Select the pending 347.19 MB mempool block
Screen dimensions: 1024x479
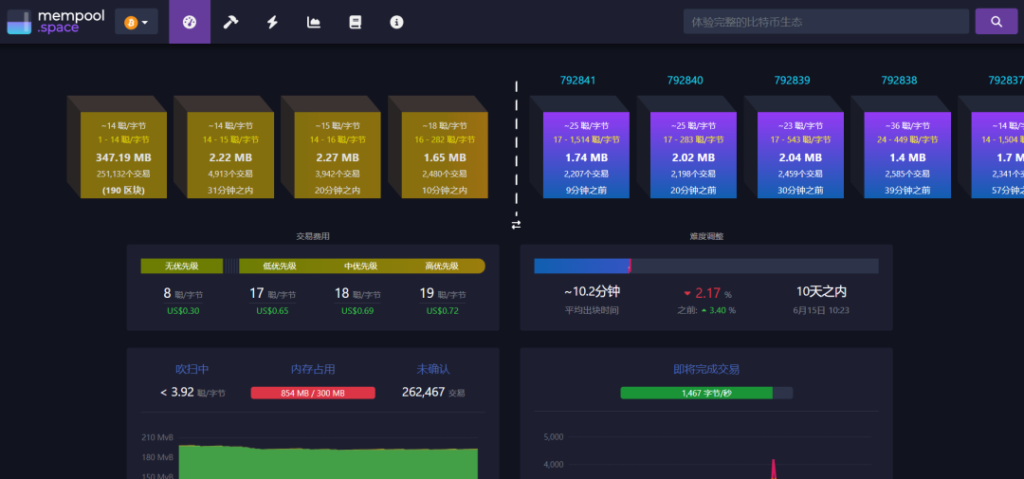(x=124, y=155)
